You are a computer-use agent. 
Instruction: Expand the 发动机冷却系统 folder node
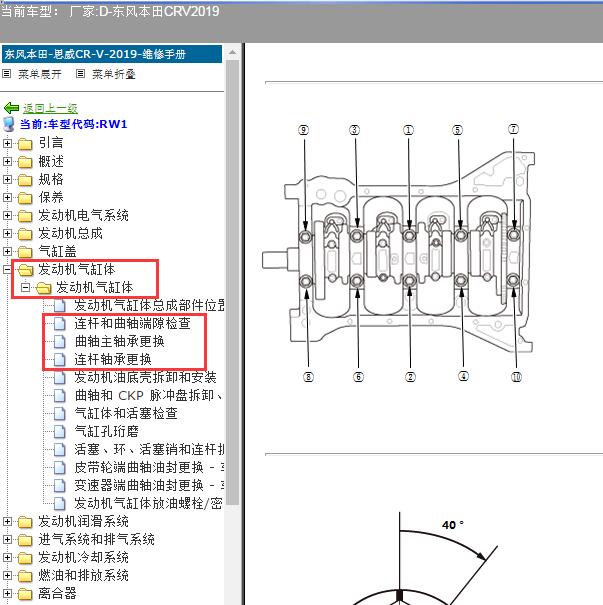7,558
